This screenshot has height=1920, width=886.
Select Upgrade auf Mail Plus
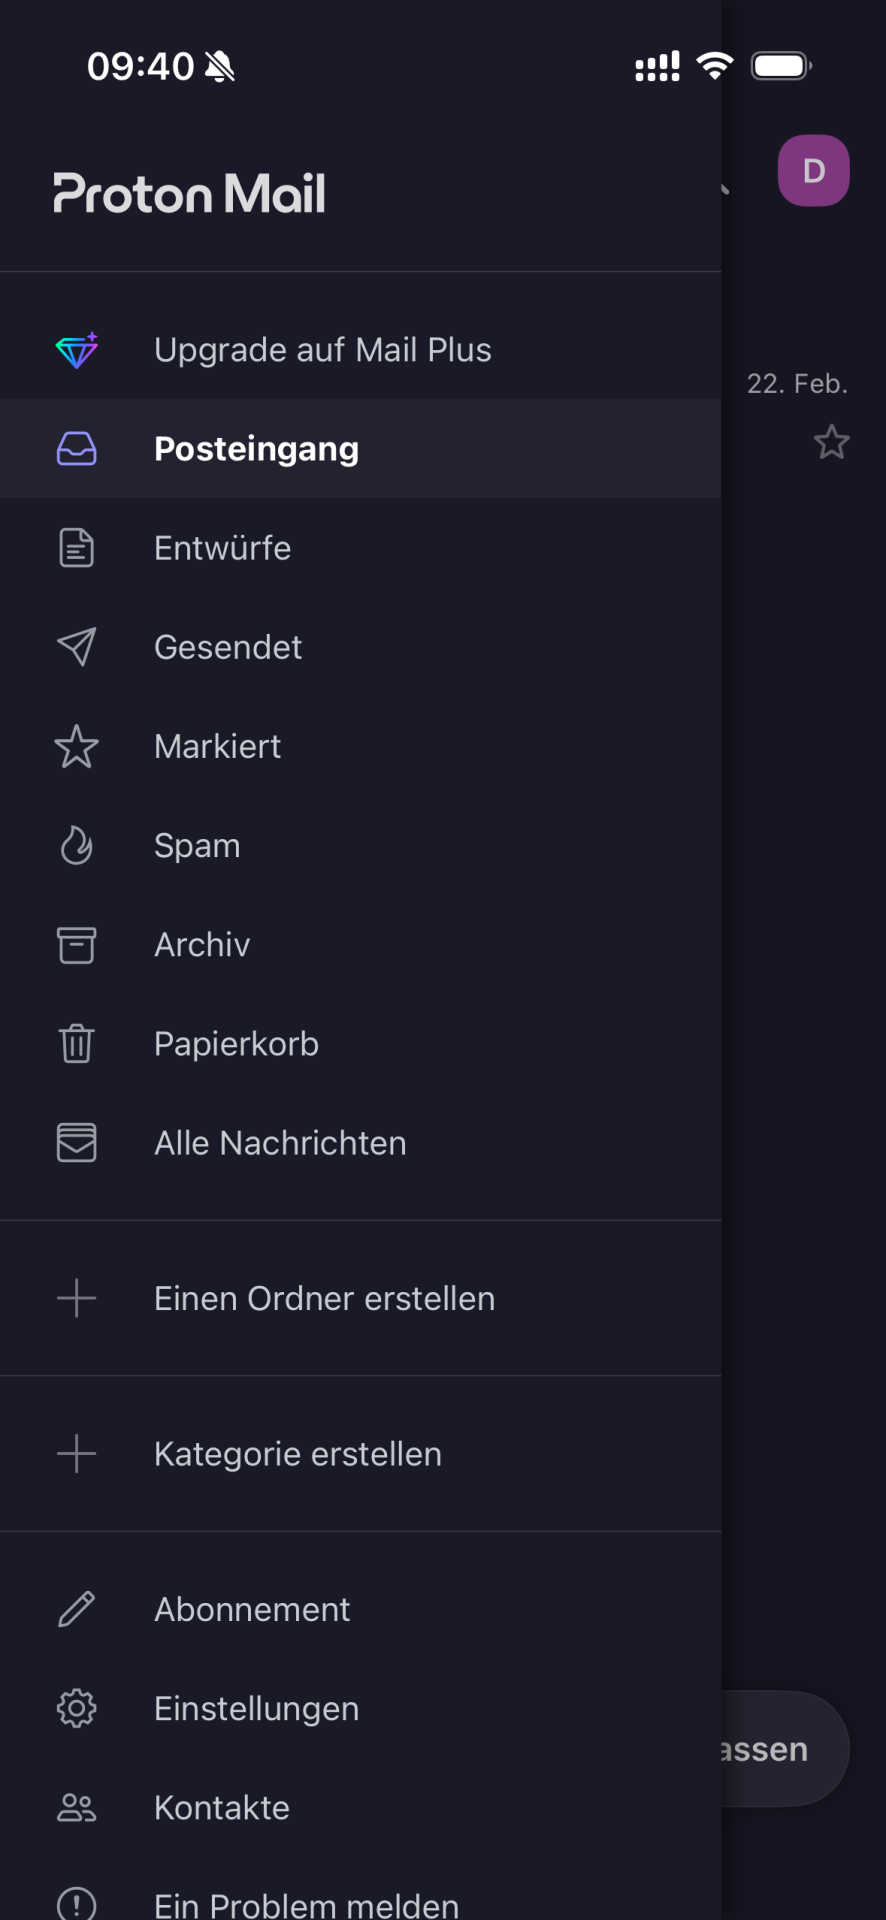coord(322,350)
